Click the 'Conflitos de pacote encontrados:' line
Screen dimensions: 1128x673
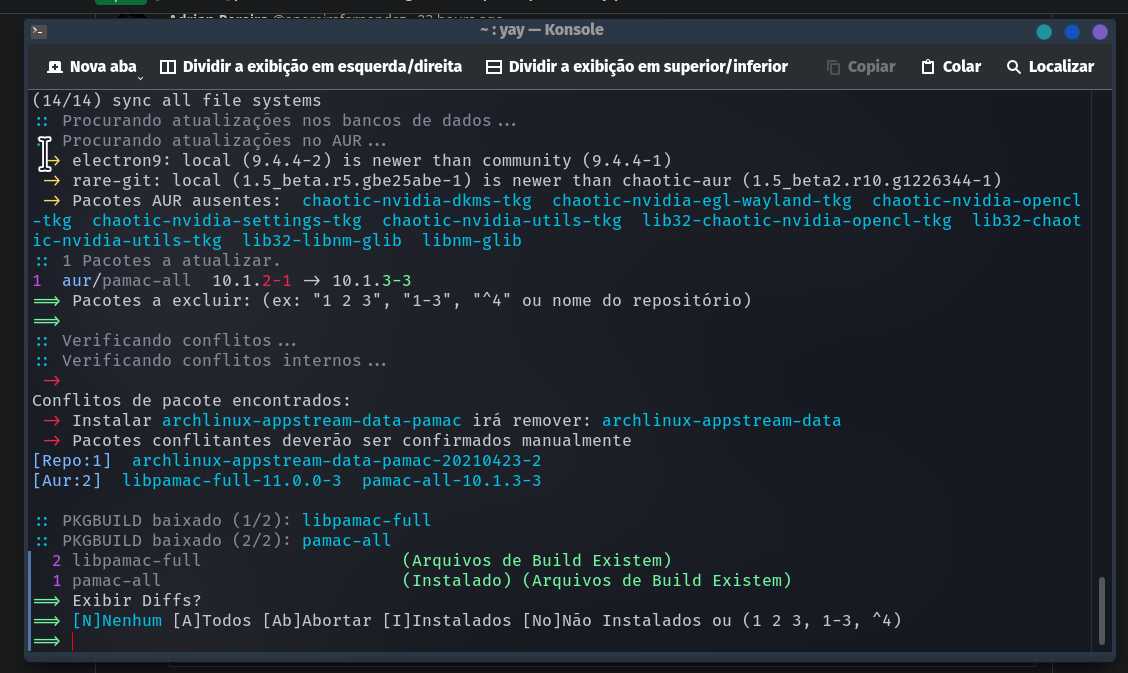click(191, 400)
